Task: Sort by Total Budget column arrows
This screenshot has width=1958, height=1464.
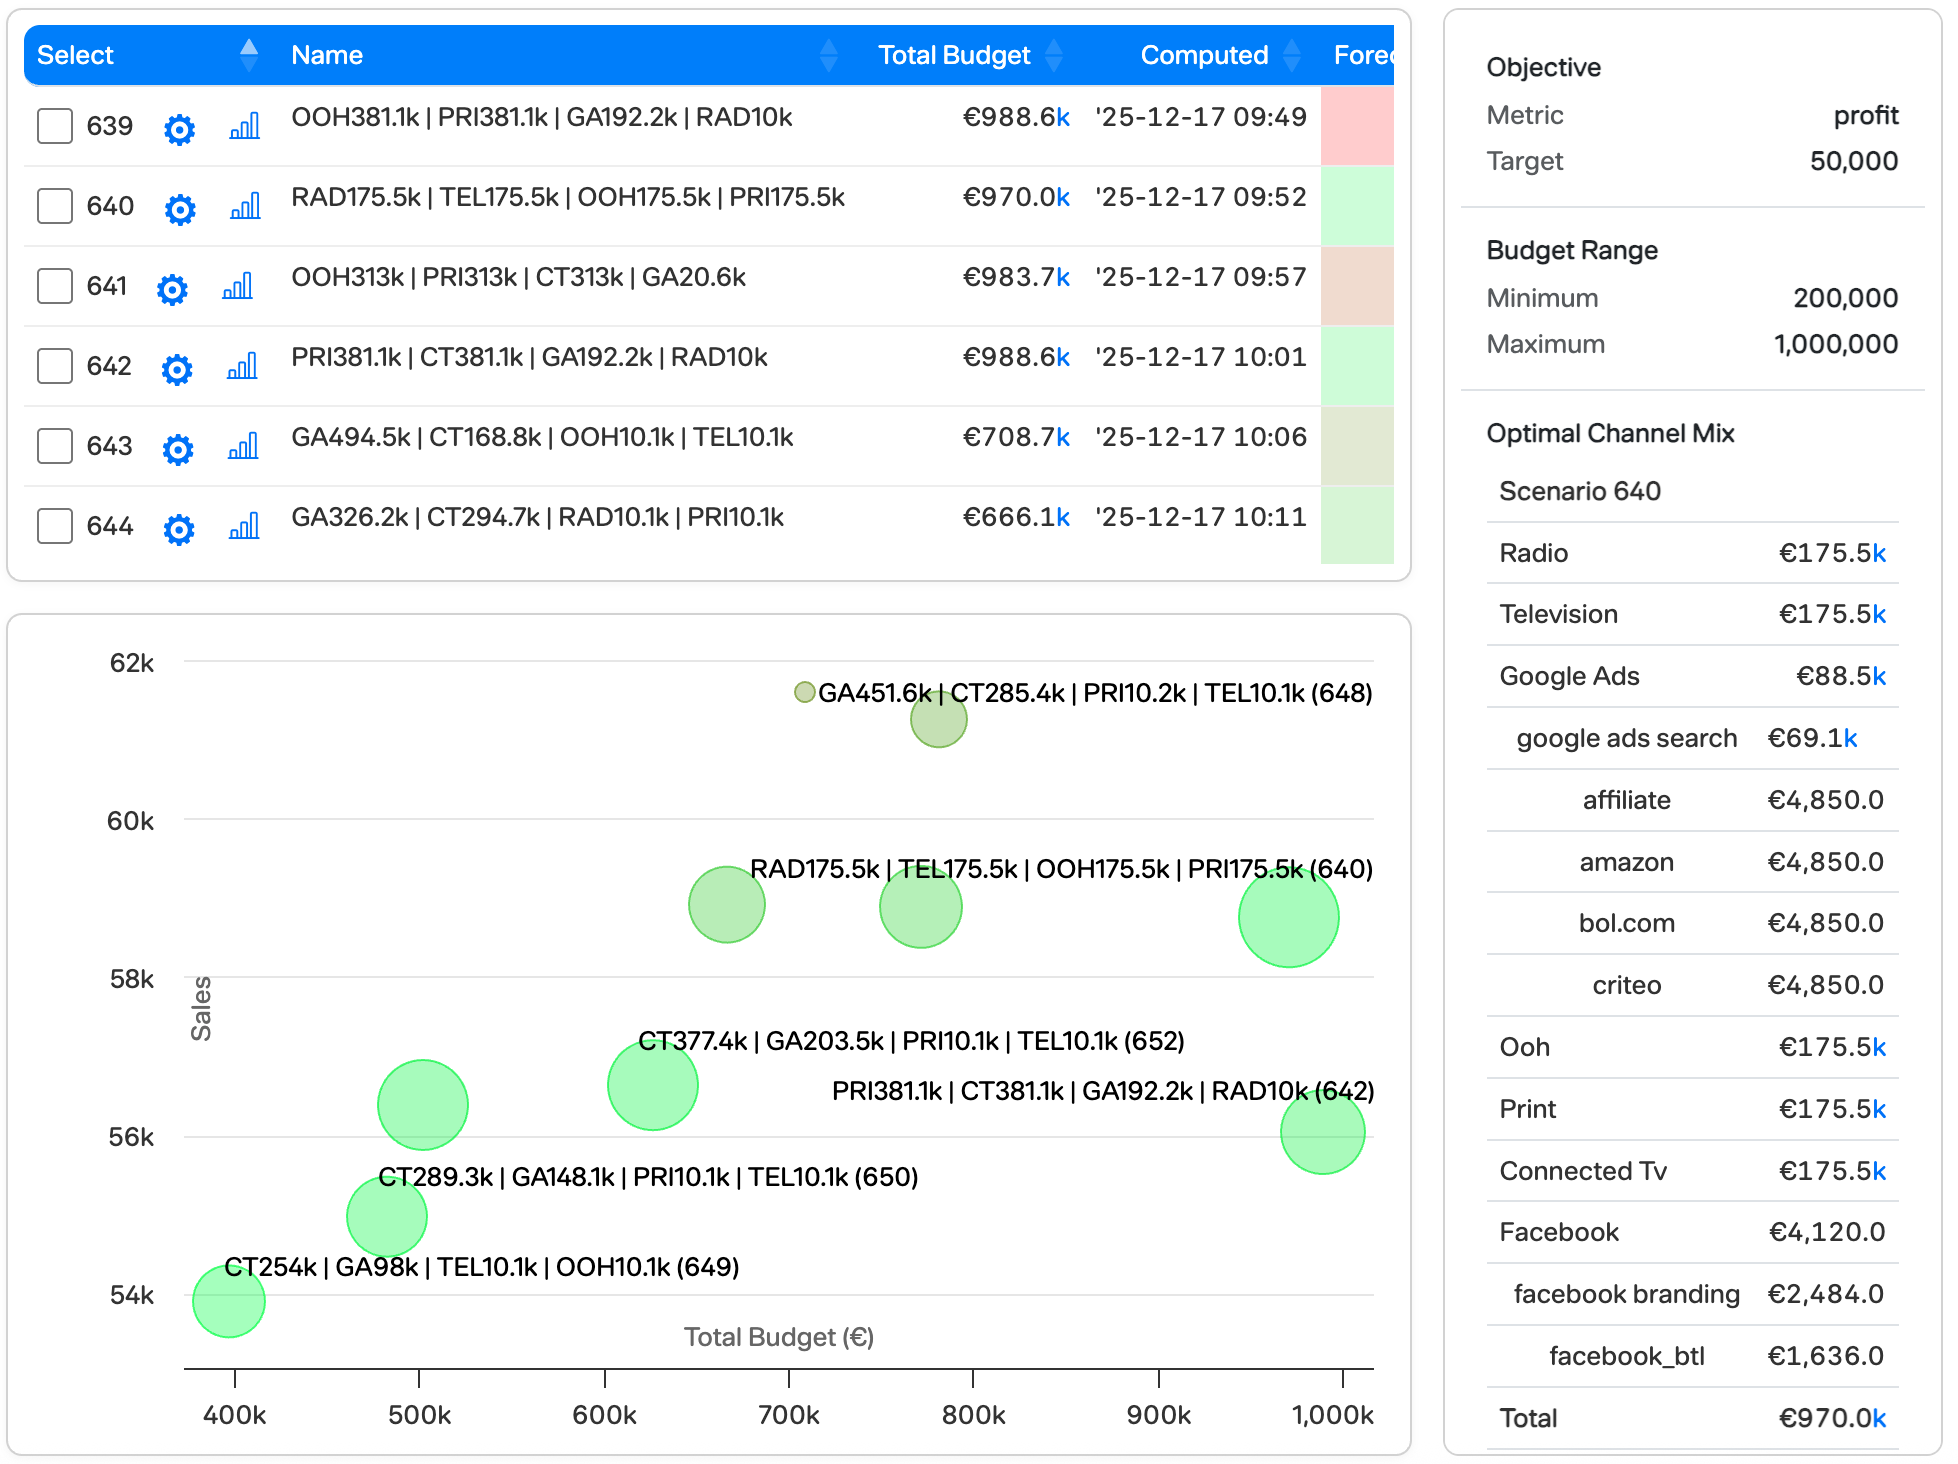Action: coord(1054,55)
